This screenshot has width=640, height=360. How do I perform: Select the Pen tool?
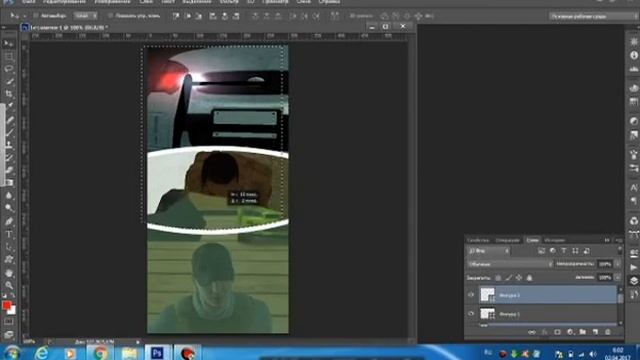coord(9,222)
